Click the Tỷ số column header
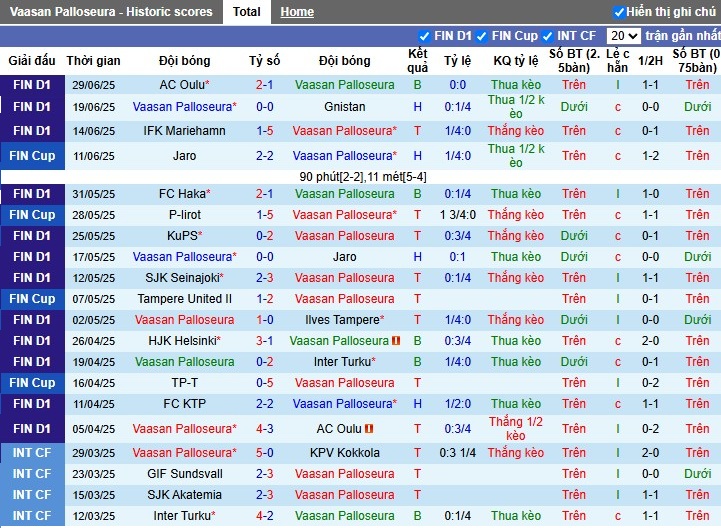This screenshot has height=528, width=721. click(264, 61)
